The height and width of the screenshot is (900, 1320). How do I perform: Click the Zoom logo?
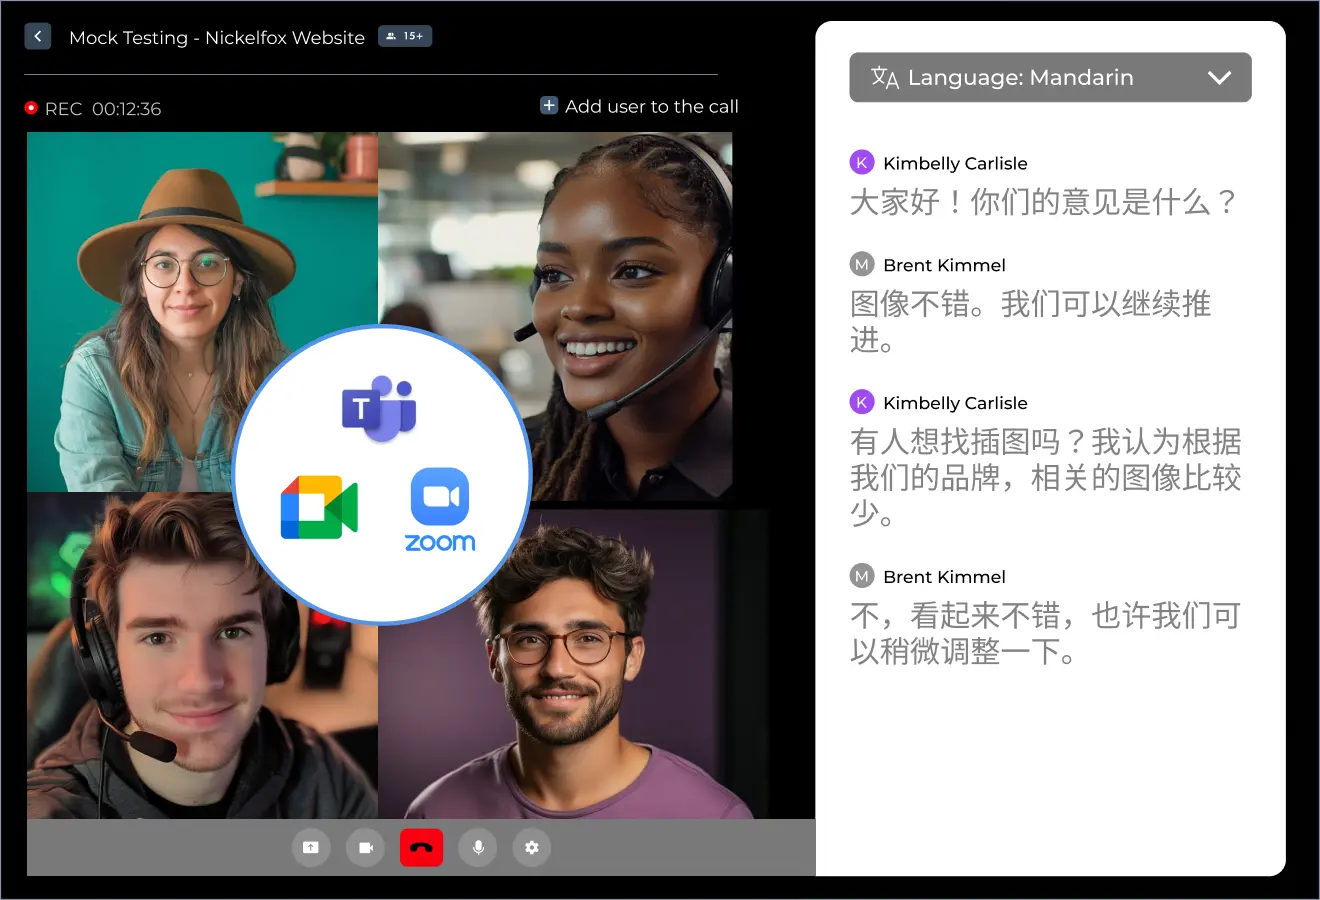pyautogui.click(x=440, y=509)
